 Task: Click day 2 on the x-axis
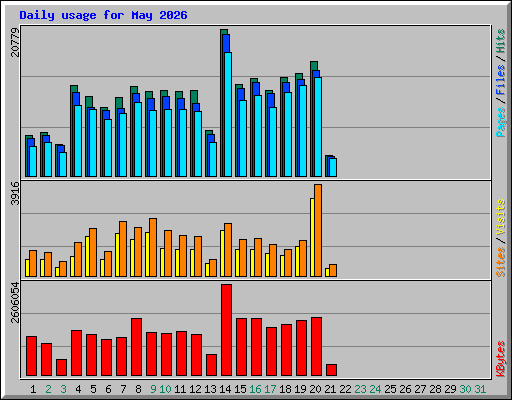tap(48, 389)
